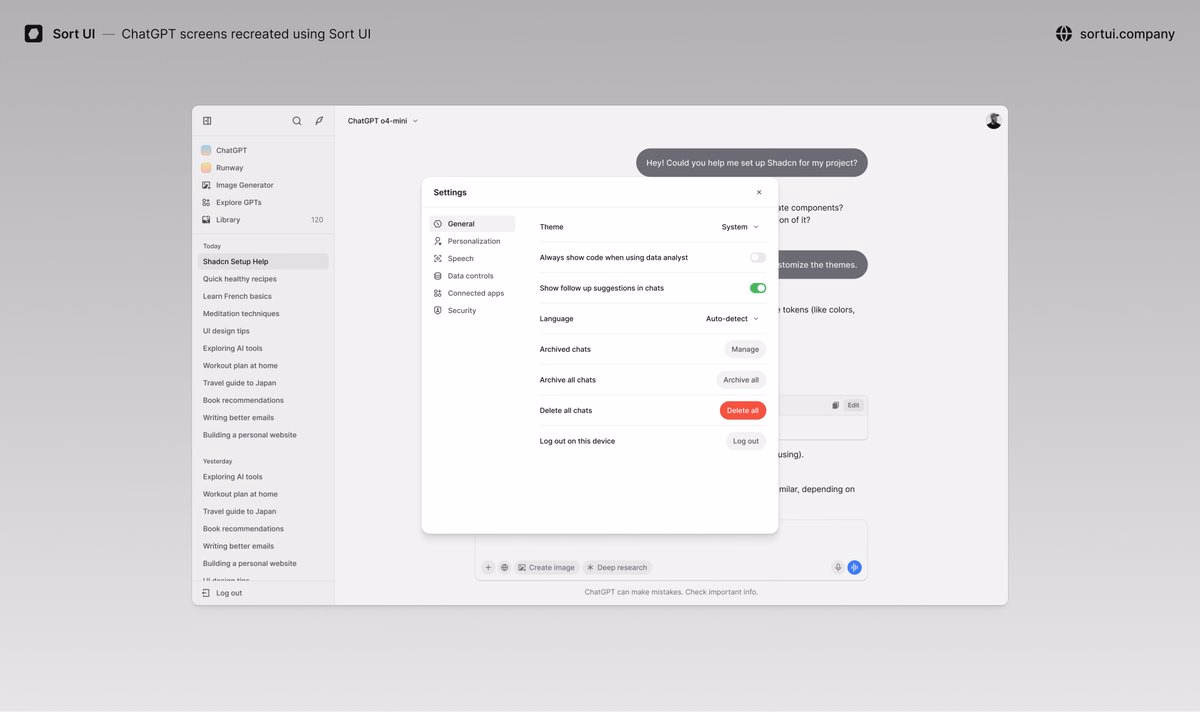Open the Theme dropdown set to System
The width and height of the screenshot is (1200, 712).
740,227
